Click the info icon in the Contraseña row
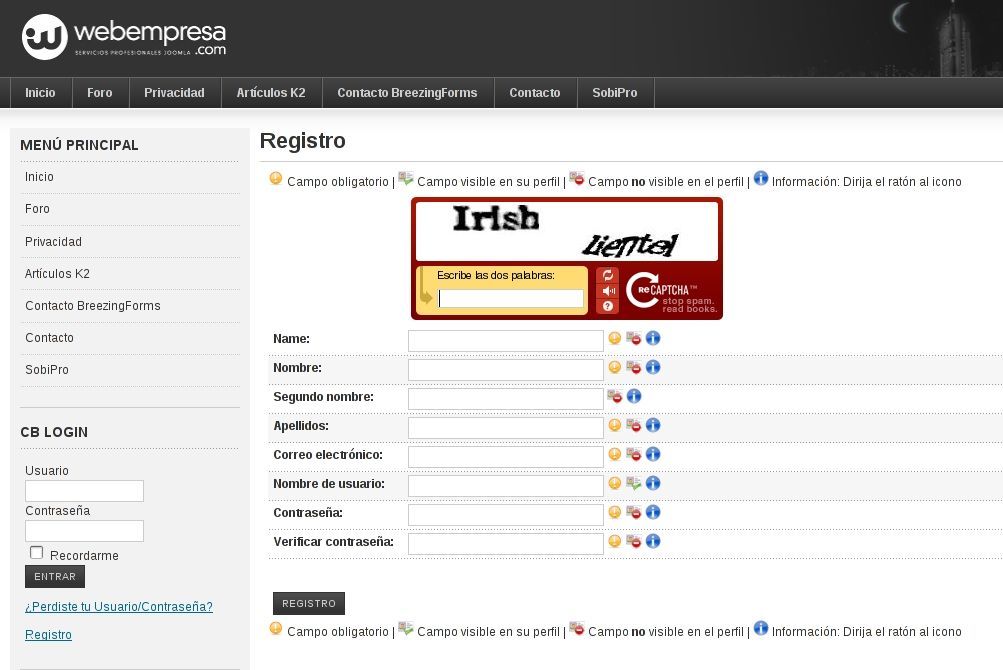 tap(652, 512)
